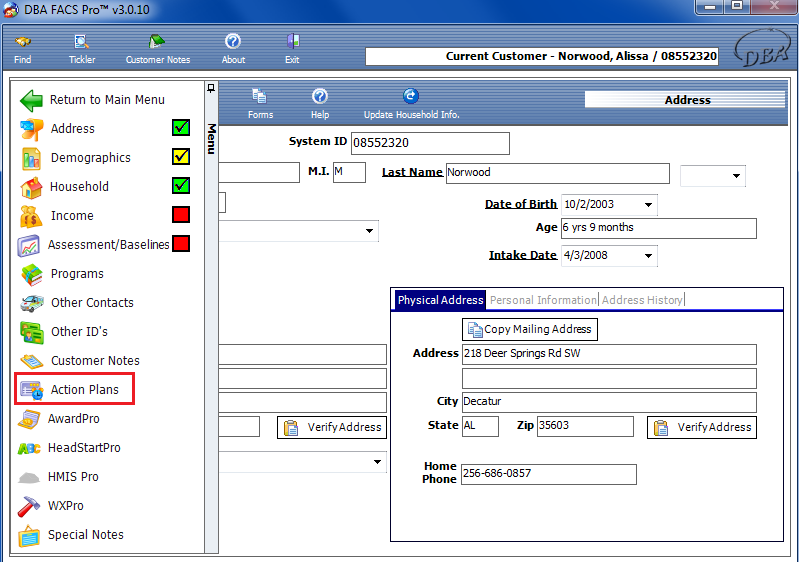Viewport: 799px width, 562px height.
Task: Open the HMIS Pro icon
Action: pyautogui.click(x=29, y=477)
